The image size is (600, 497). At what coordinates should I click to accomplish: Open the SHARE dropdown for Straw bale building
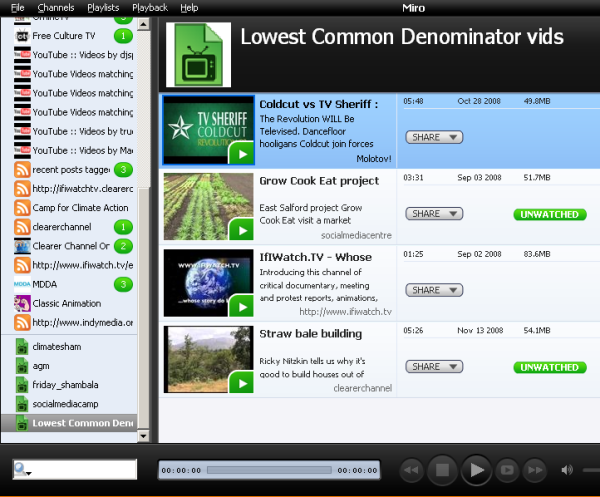(x=433, y=367)
